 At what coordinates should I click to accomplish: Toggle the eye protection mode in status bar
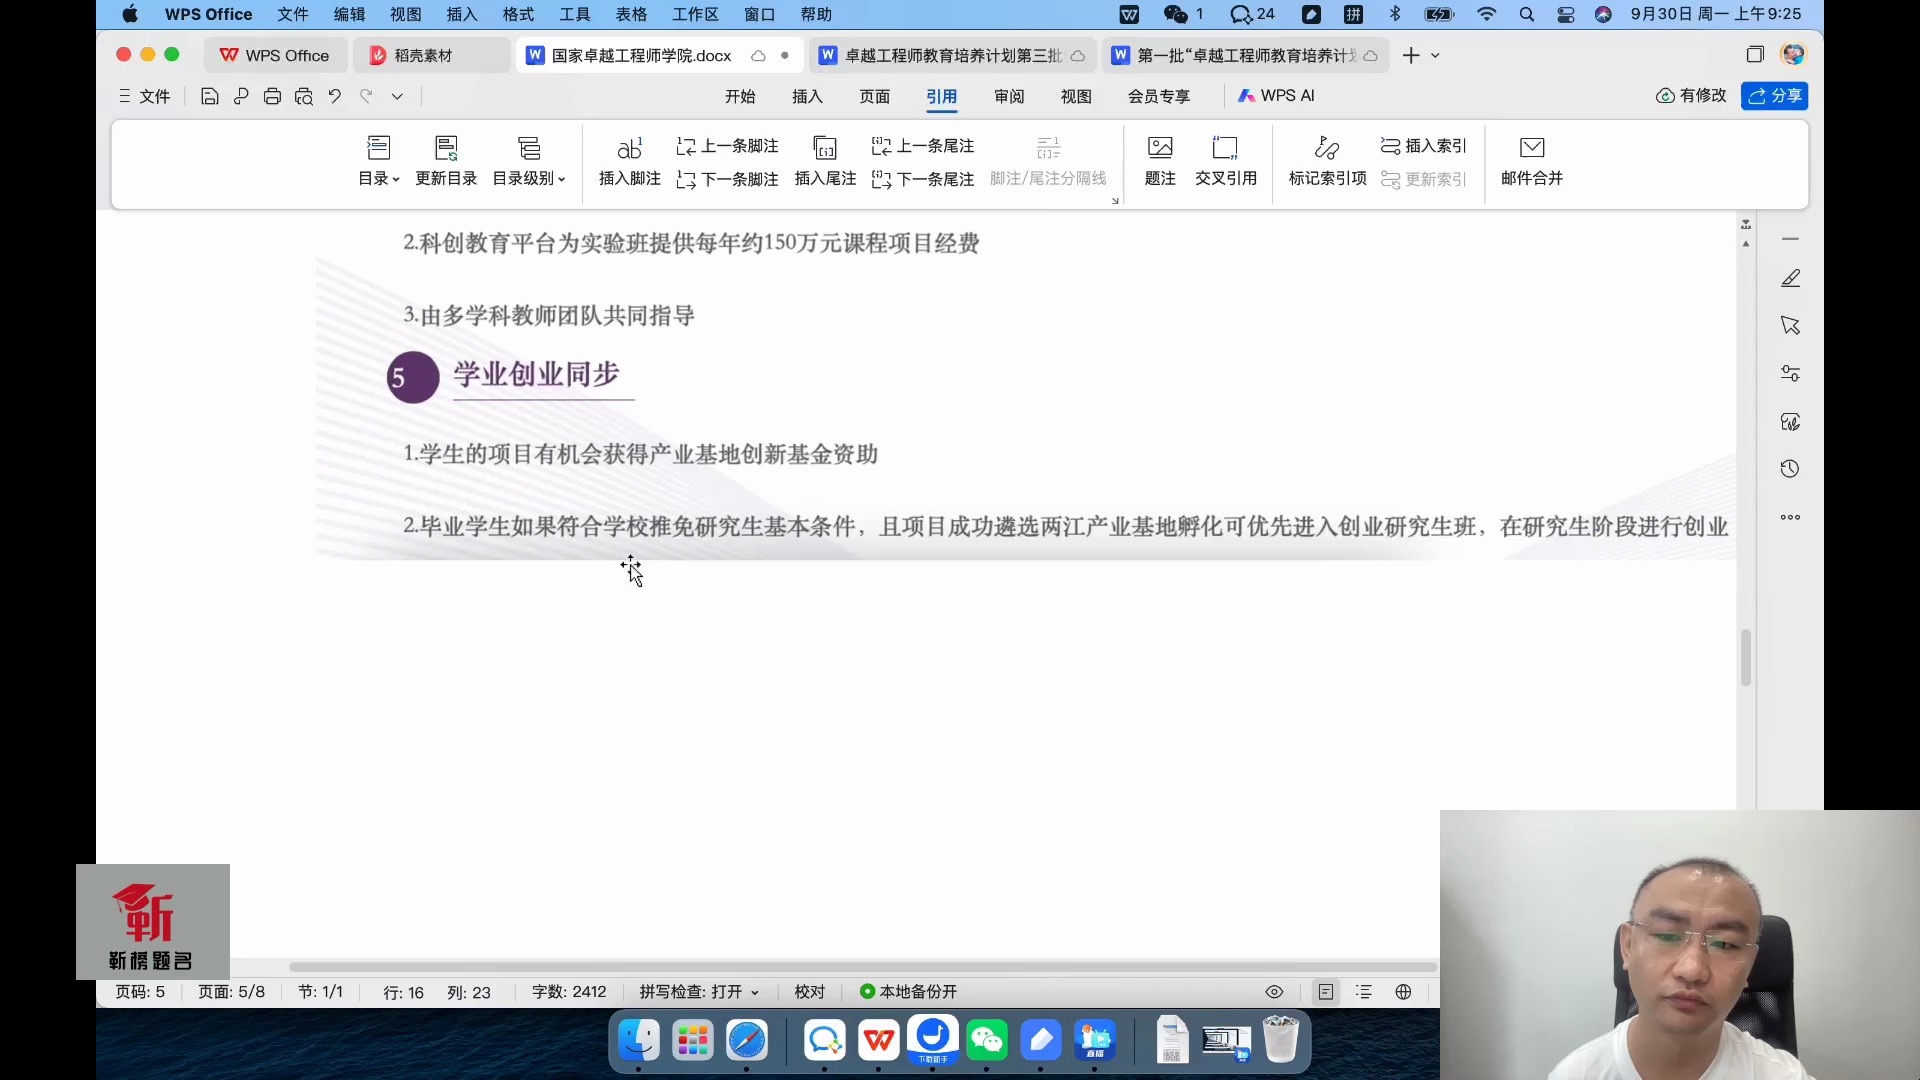(x=1274, y=992)
